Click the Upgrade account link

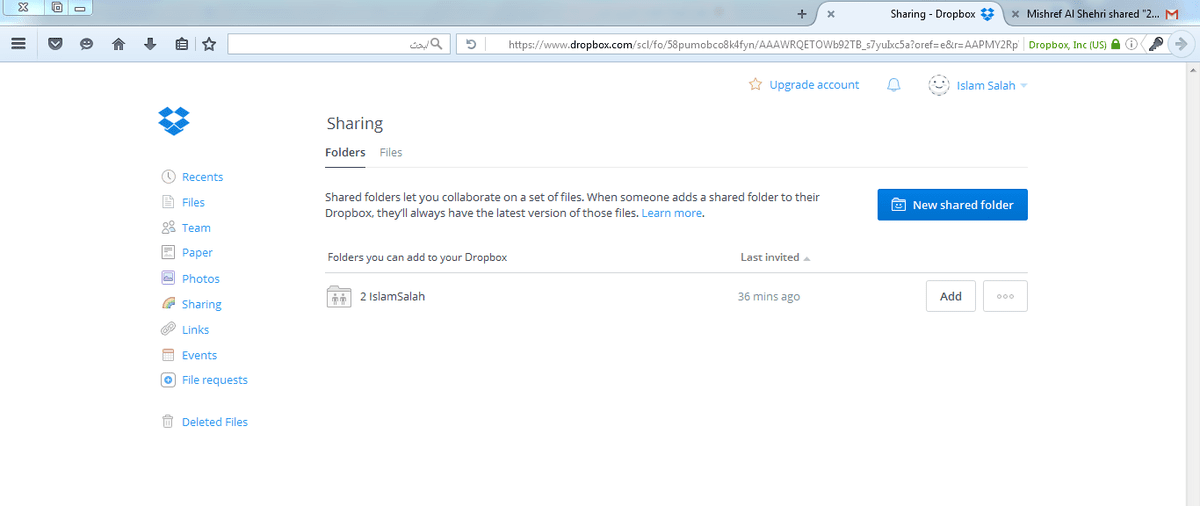(813, 85)
